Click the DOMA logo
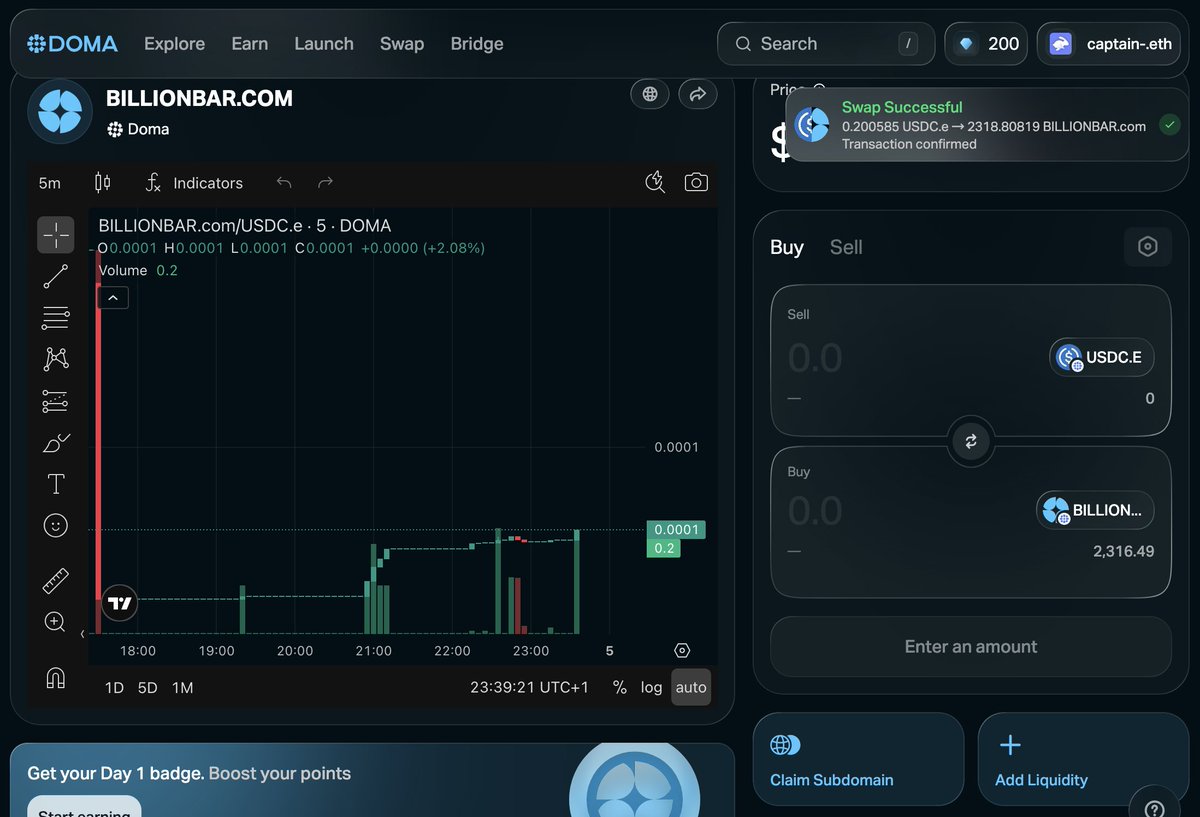The width and height of the screenshot is (1200, 817). point(72,44)
